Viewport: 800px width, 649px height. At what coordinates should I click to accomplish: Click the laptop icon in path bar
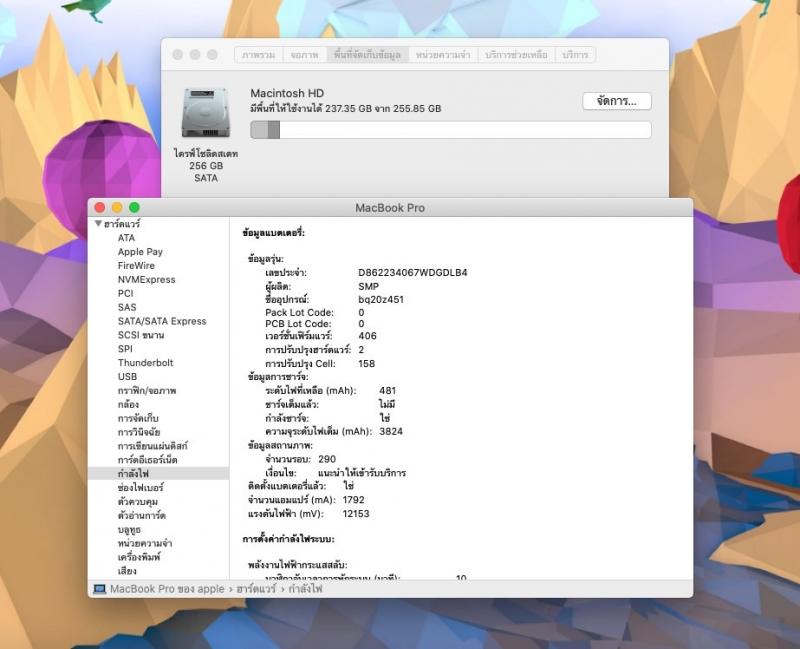click(100, 589)
